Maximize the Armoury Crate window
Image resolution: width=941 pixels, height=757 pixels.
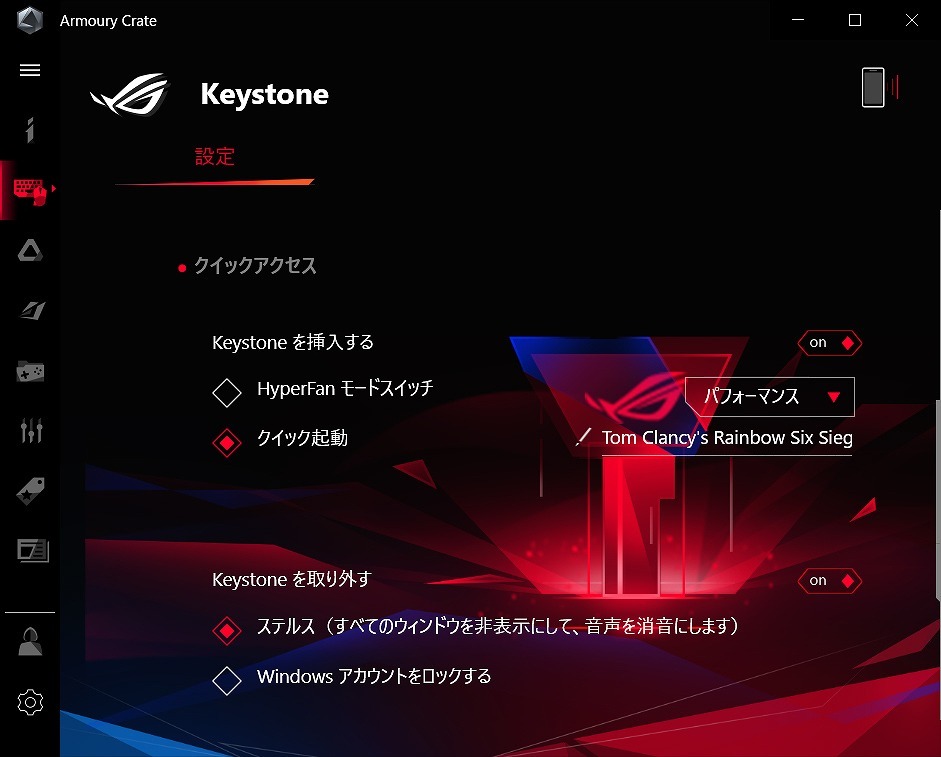coord(855,20)
